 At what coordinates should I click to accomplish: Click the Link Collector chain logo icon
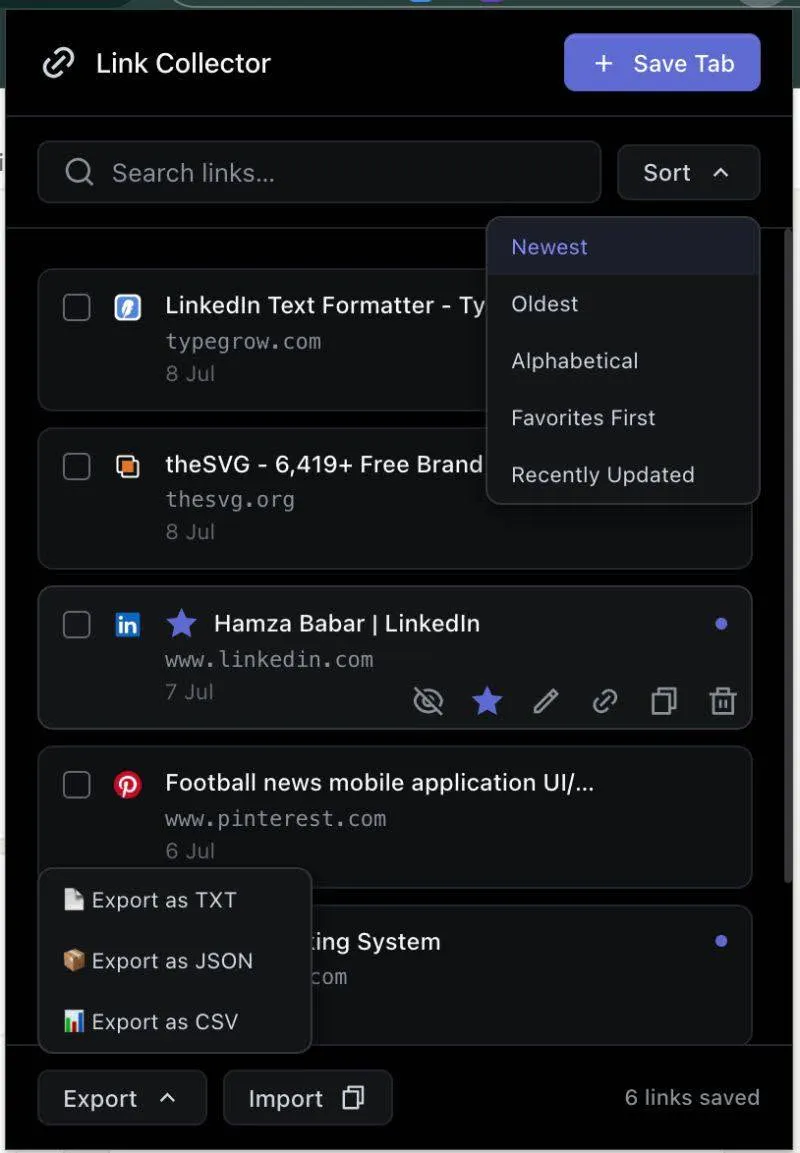tap(58, 63)
